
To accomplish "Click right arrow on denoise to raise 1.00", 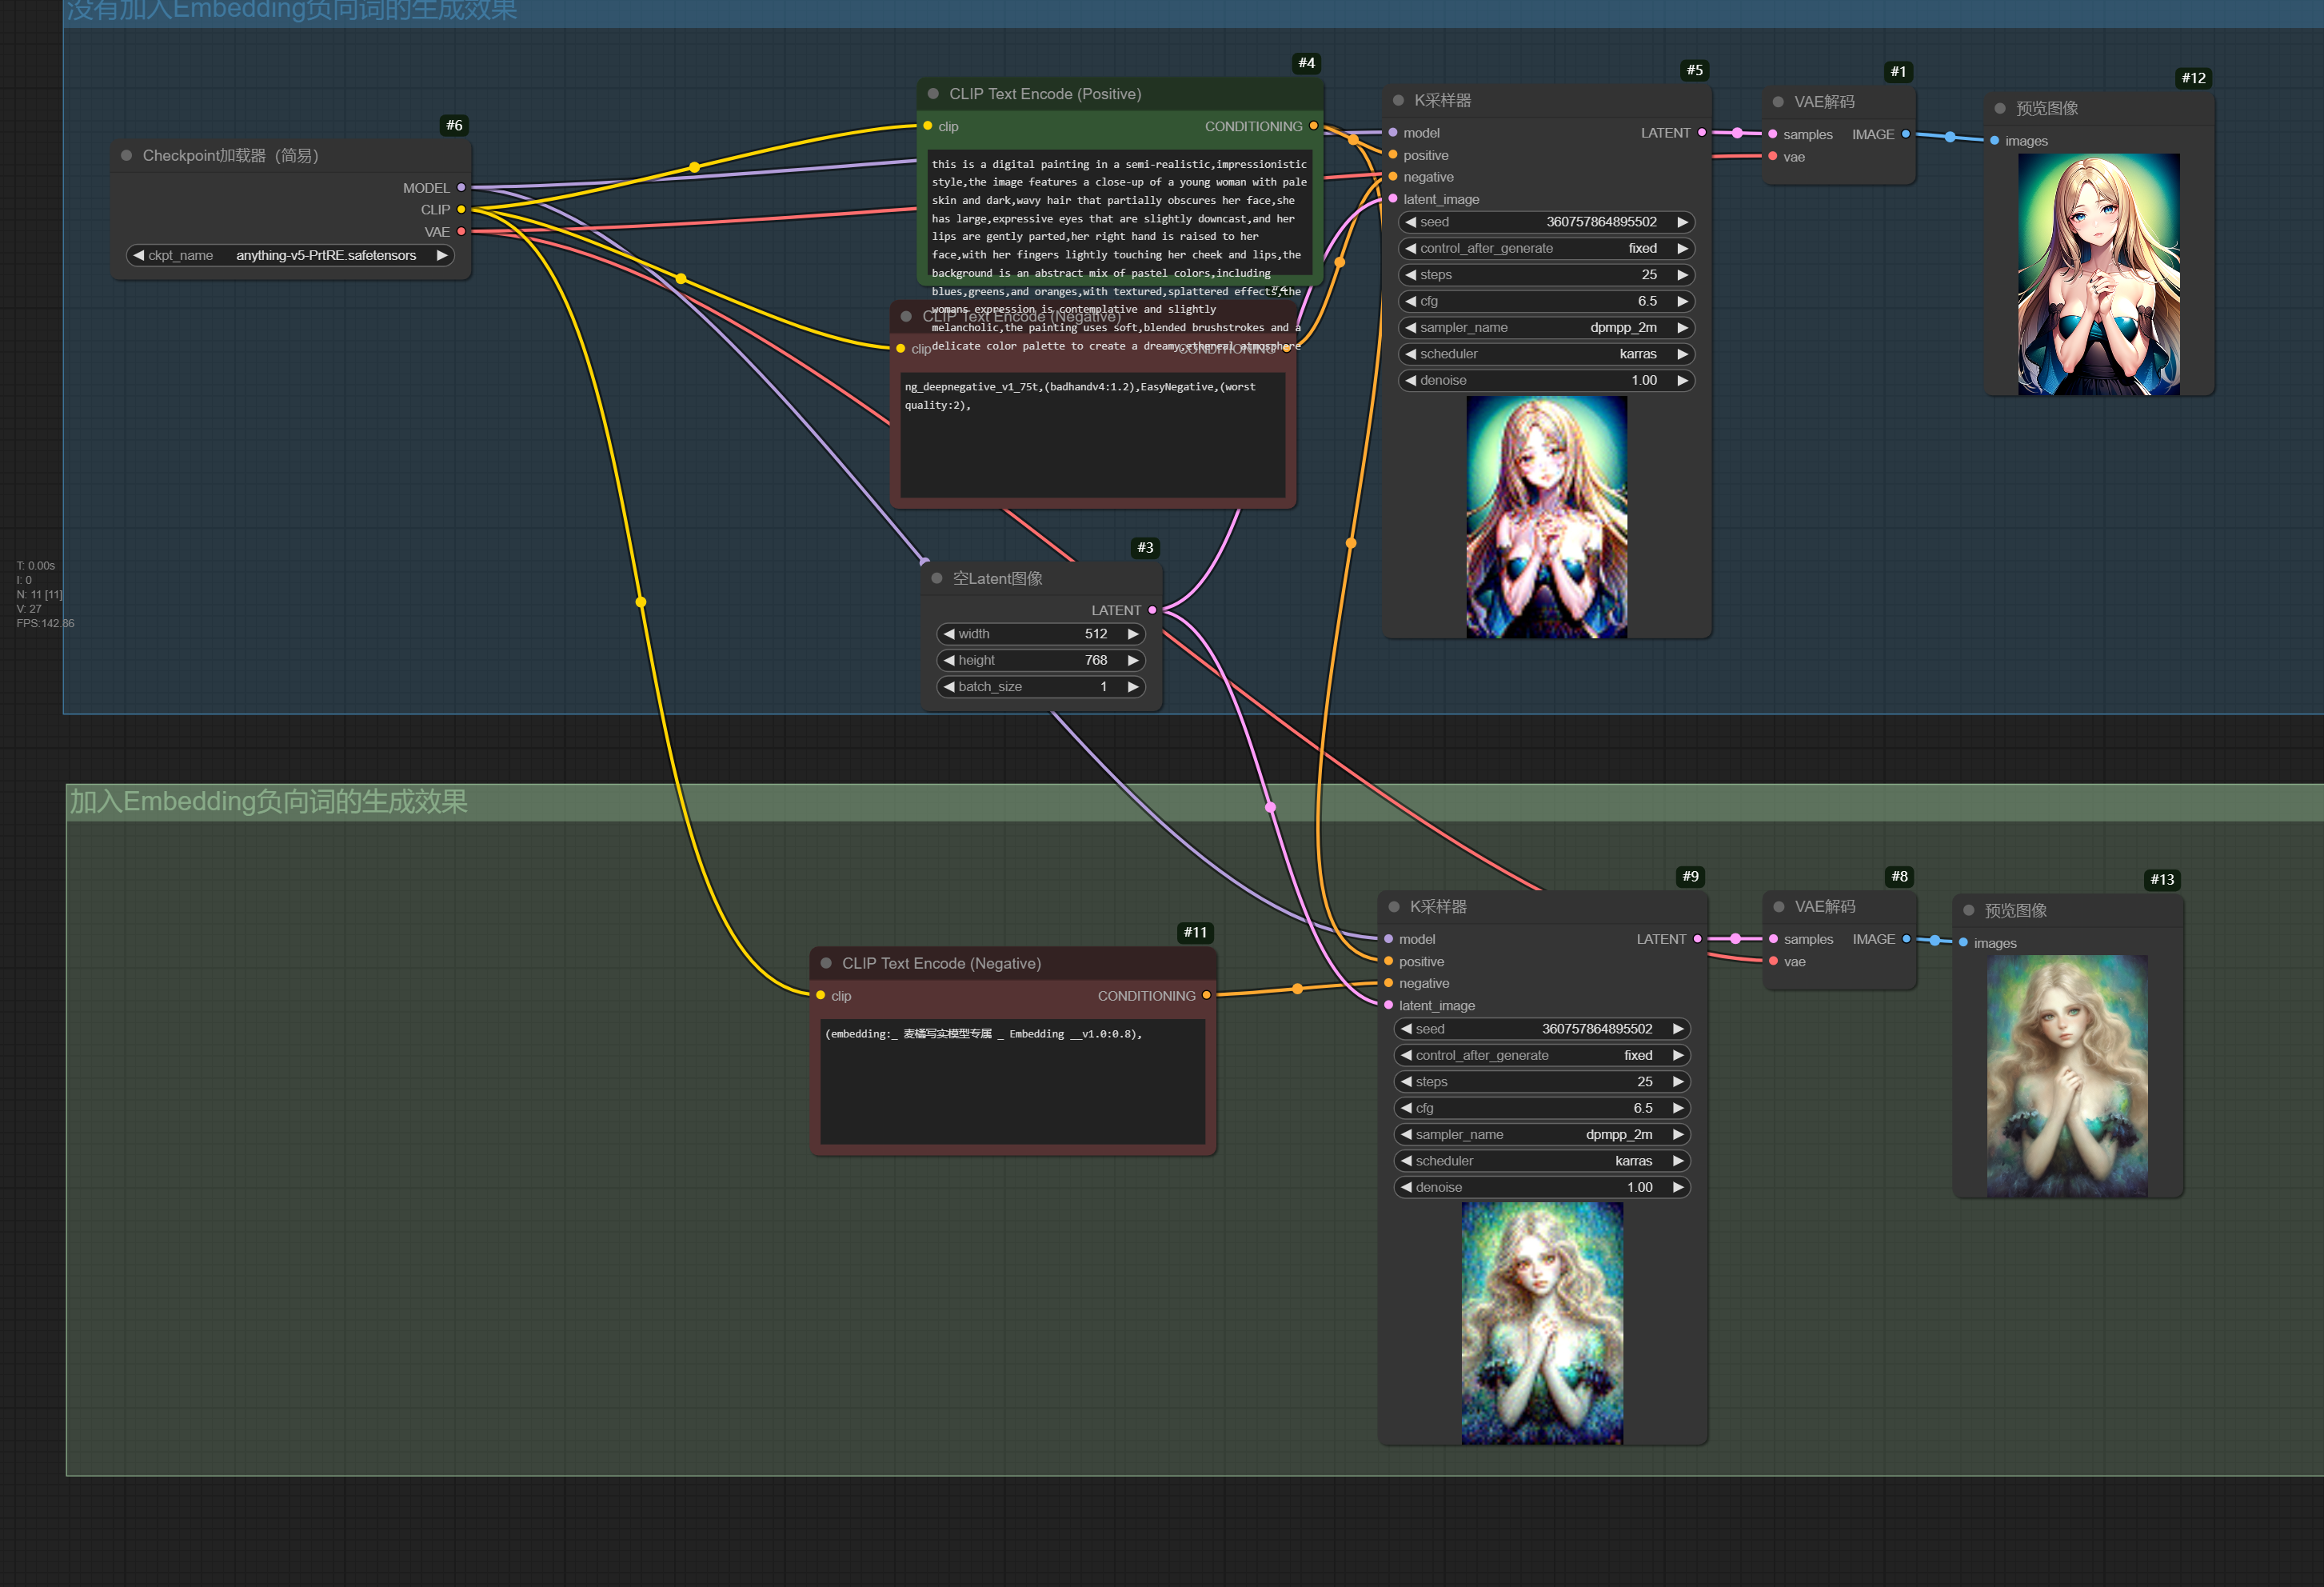I will tap(1684, 380).
